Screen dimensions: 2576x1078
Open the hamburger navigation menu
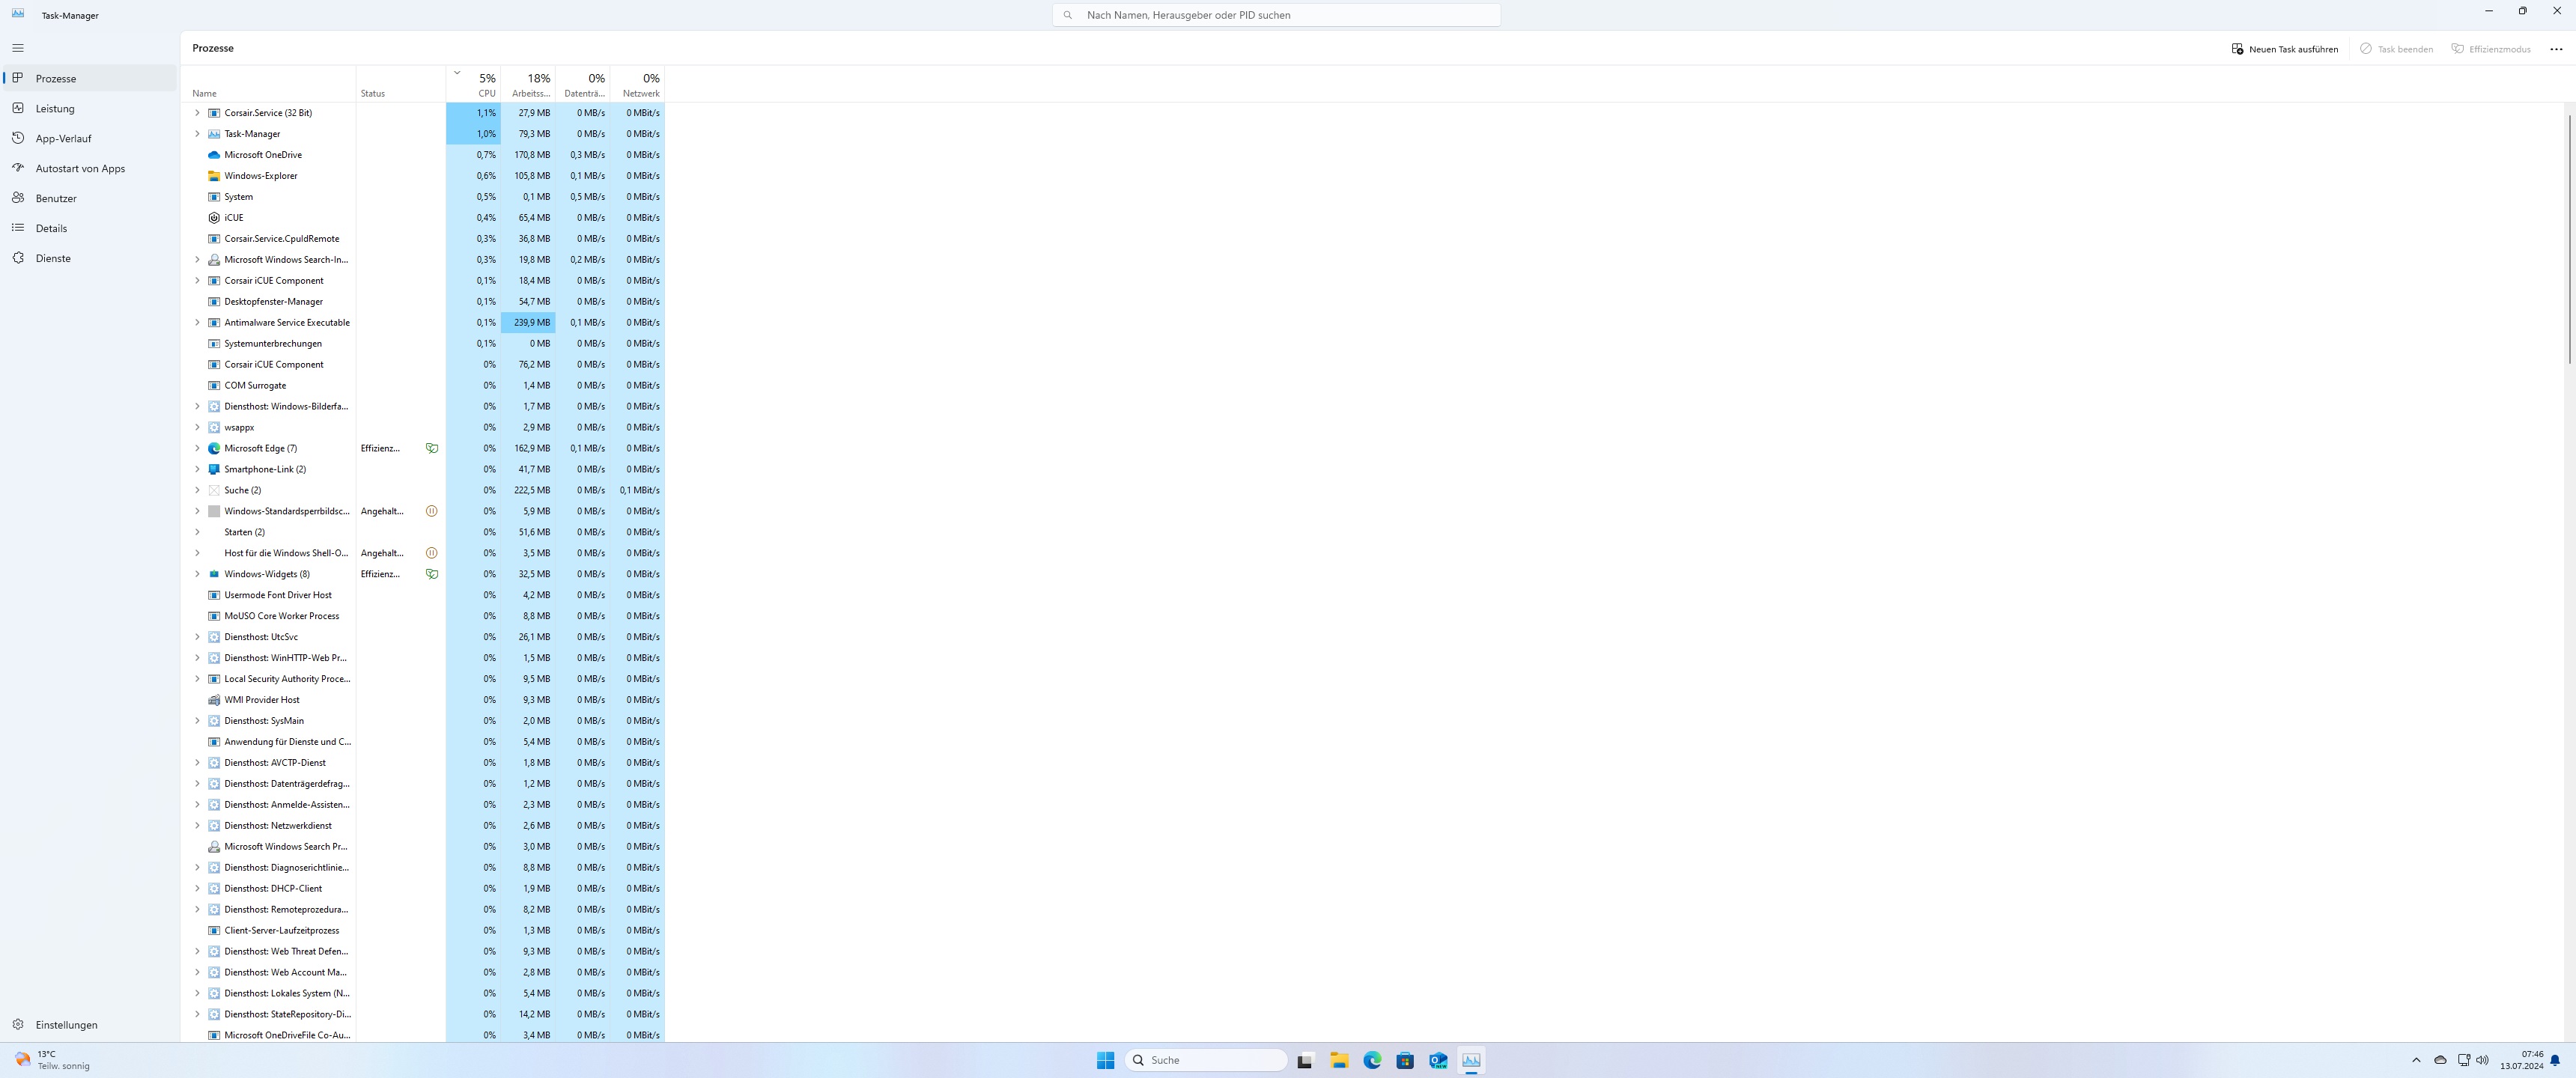pos(18,48)
